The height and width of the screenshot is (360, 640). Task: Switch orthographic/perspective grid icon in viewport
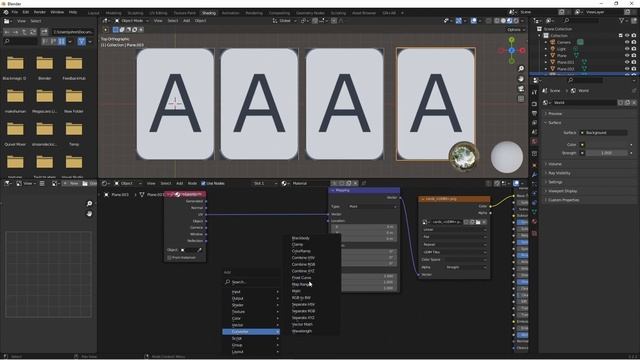click(521, 99)
